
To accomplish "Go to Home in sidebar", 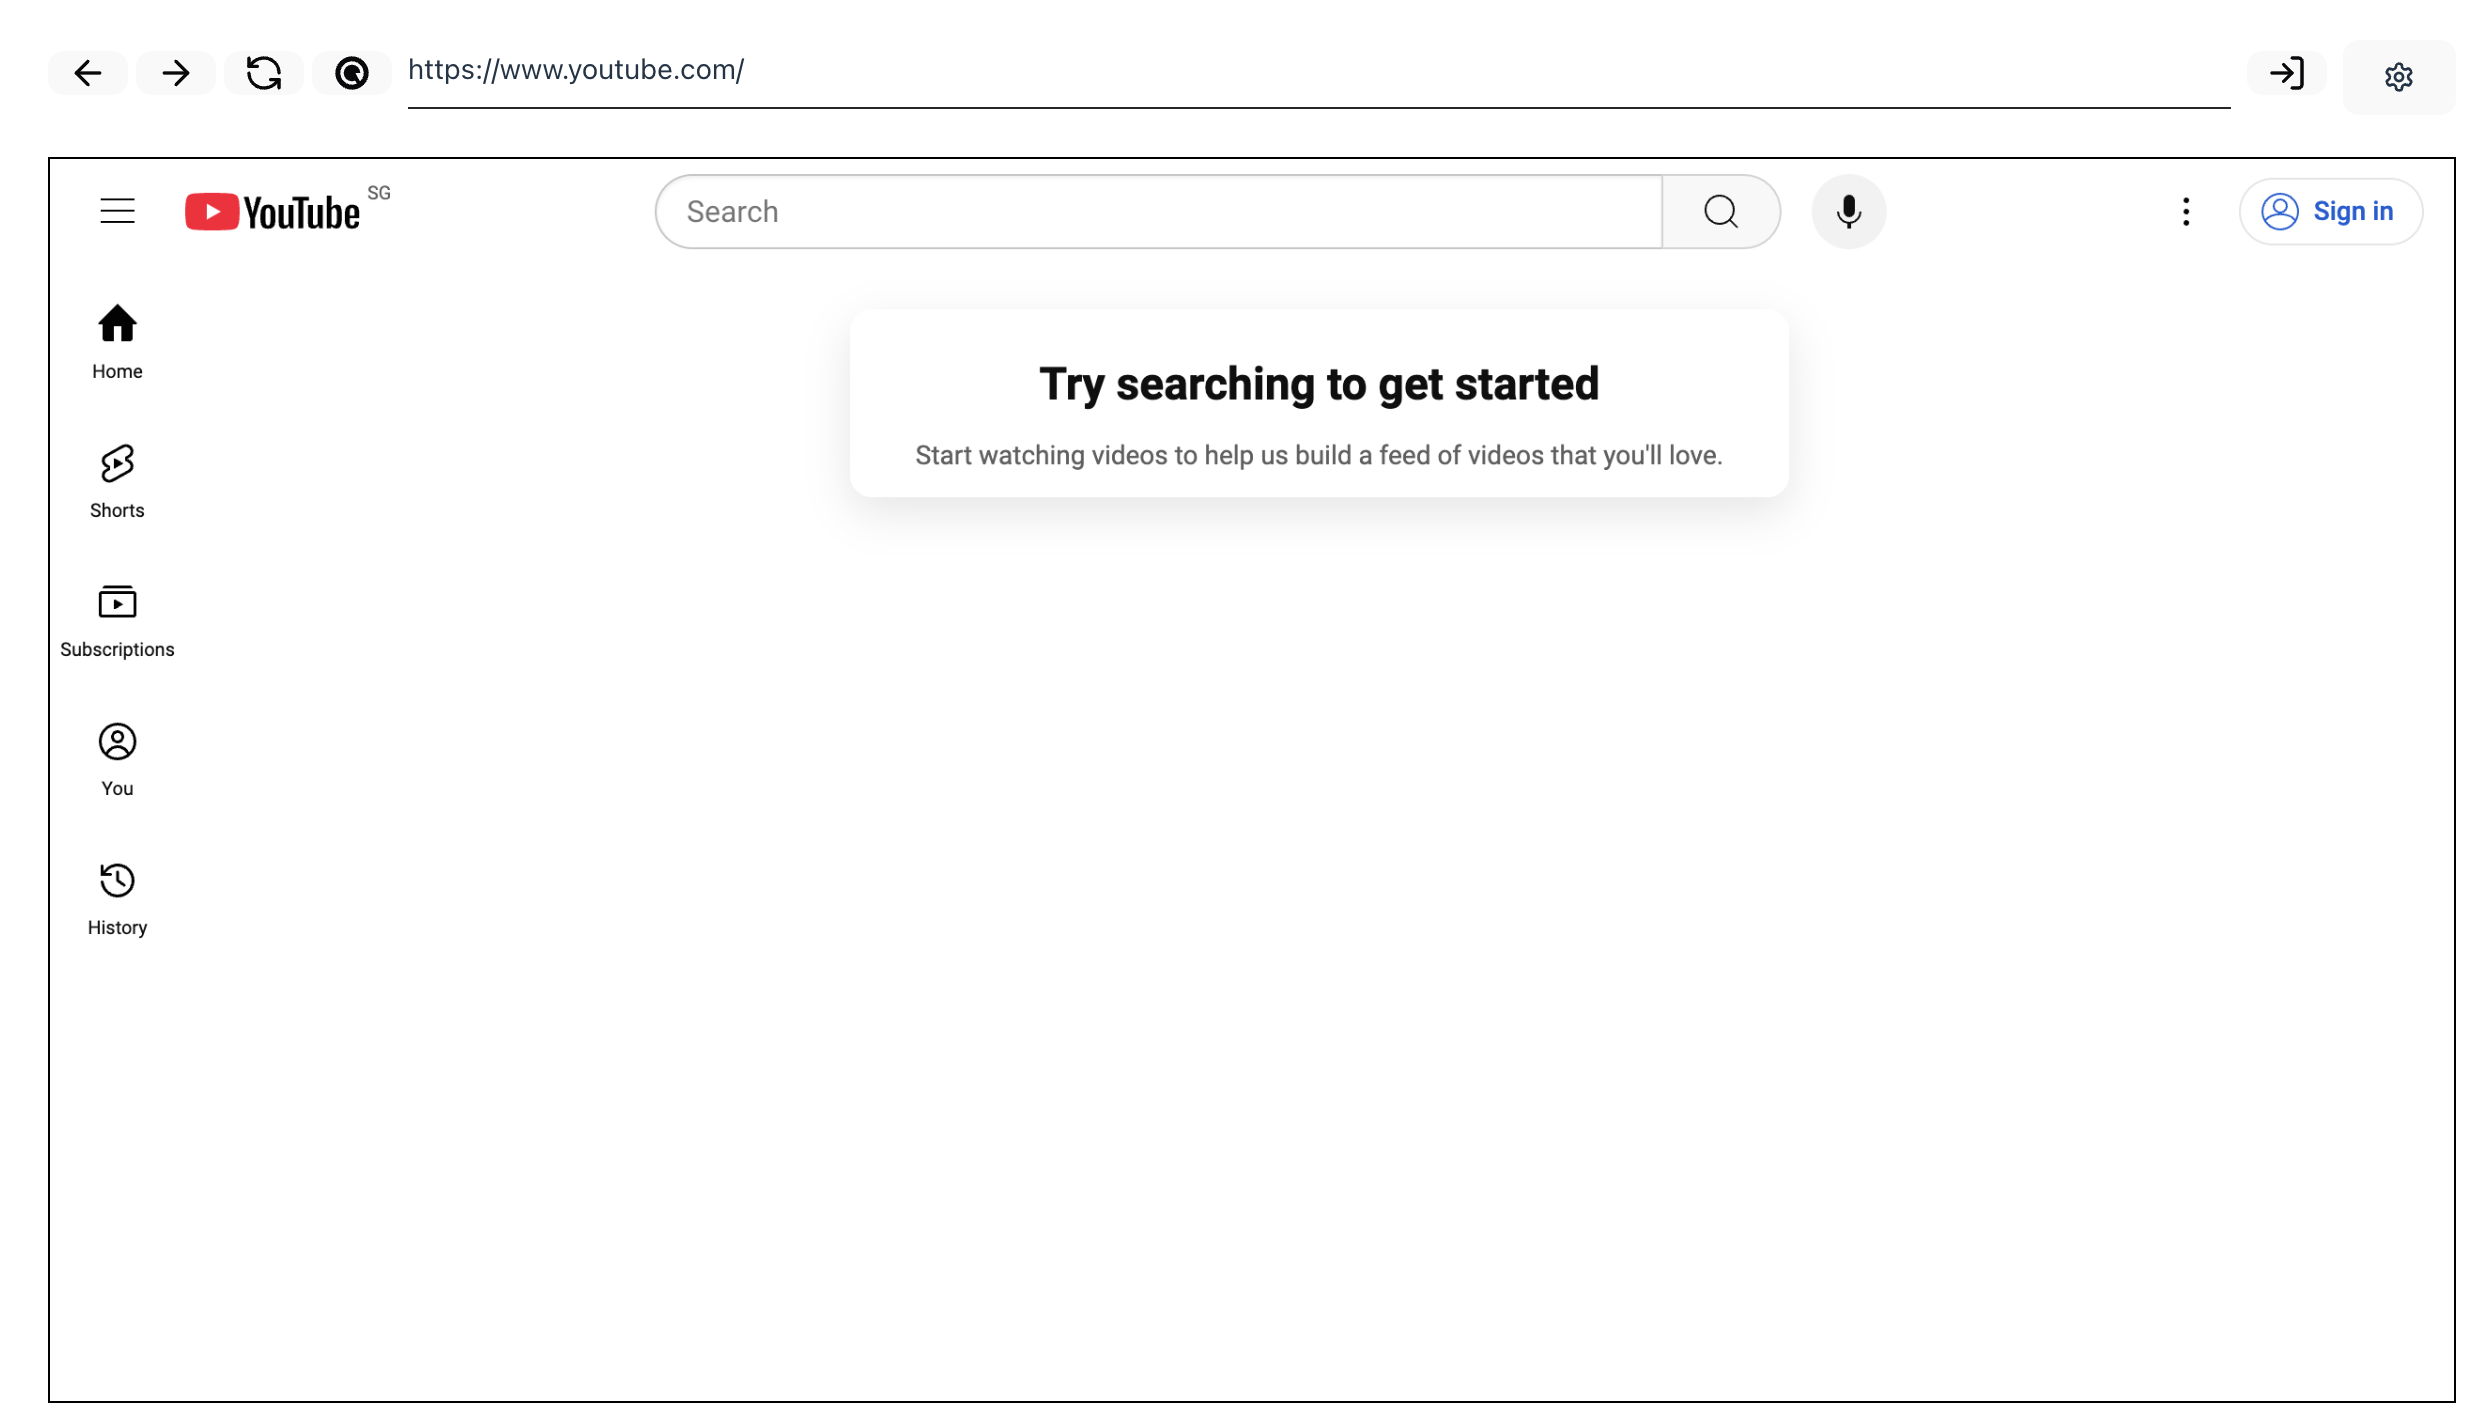I will (x=117, y=341).
